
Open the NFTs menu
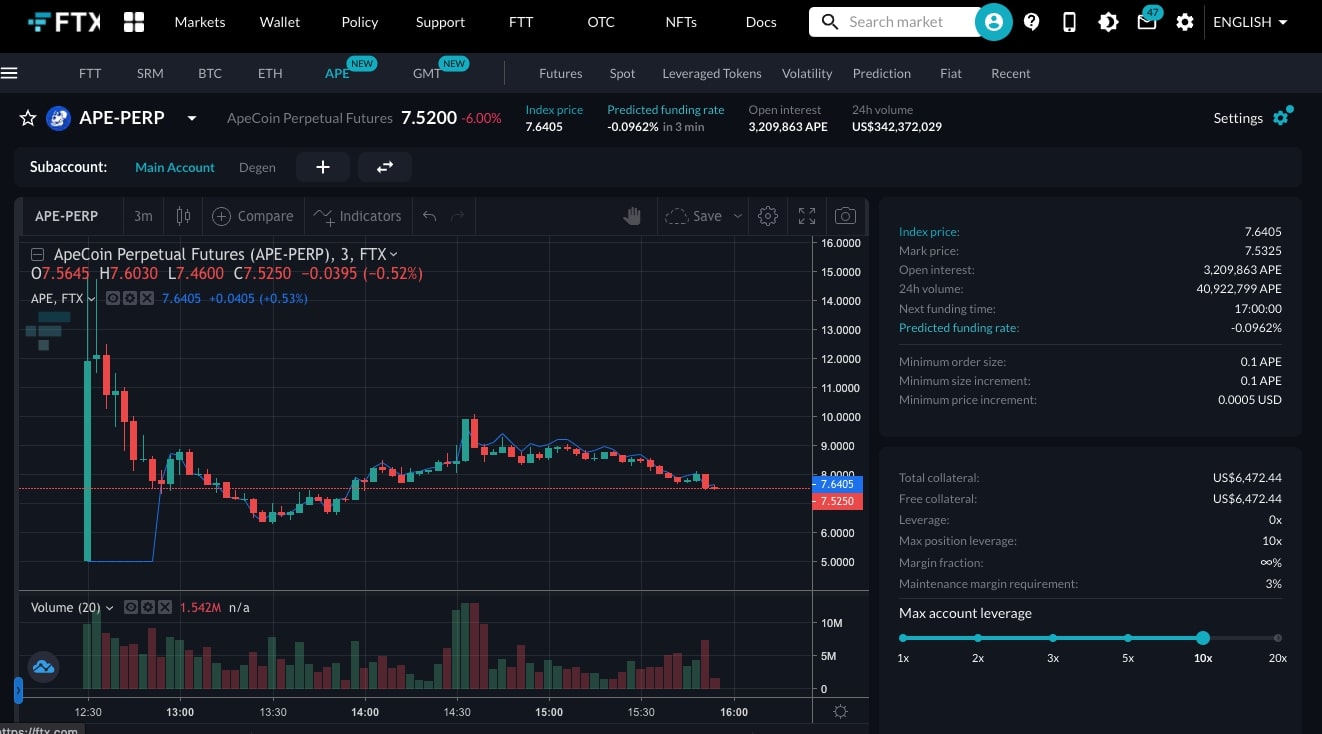point(681,22)
